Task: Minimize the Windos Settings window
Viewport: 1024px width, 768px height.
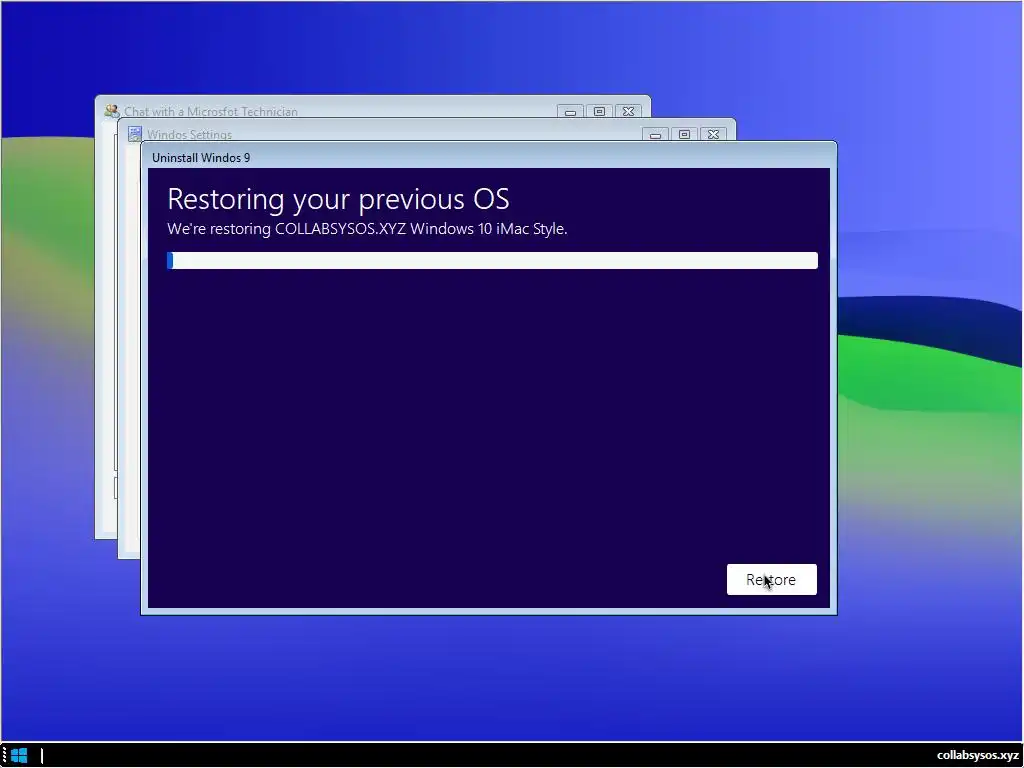Action: 655,135
